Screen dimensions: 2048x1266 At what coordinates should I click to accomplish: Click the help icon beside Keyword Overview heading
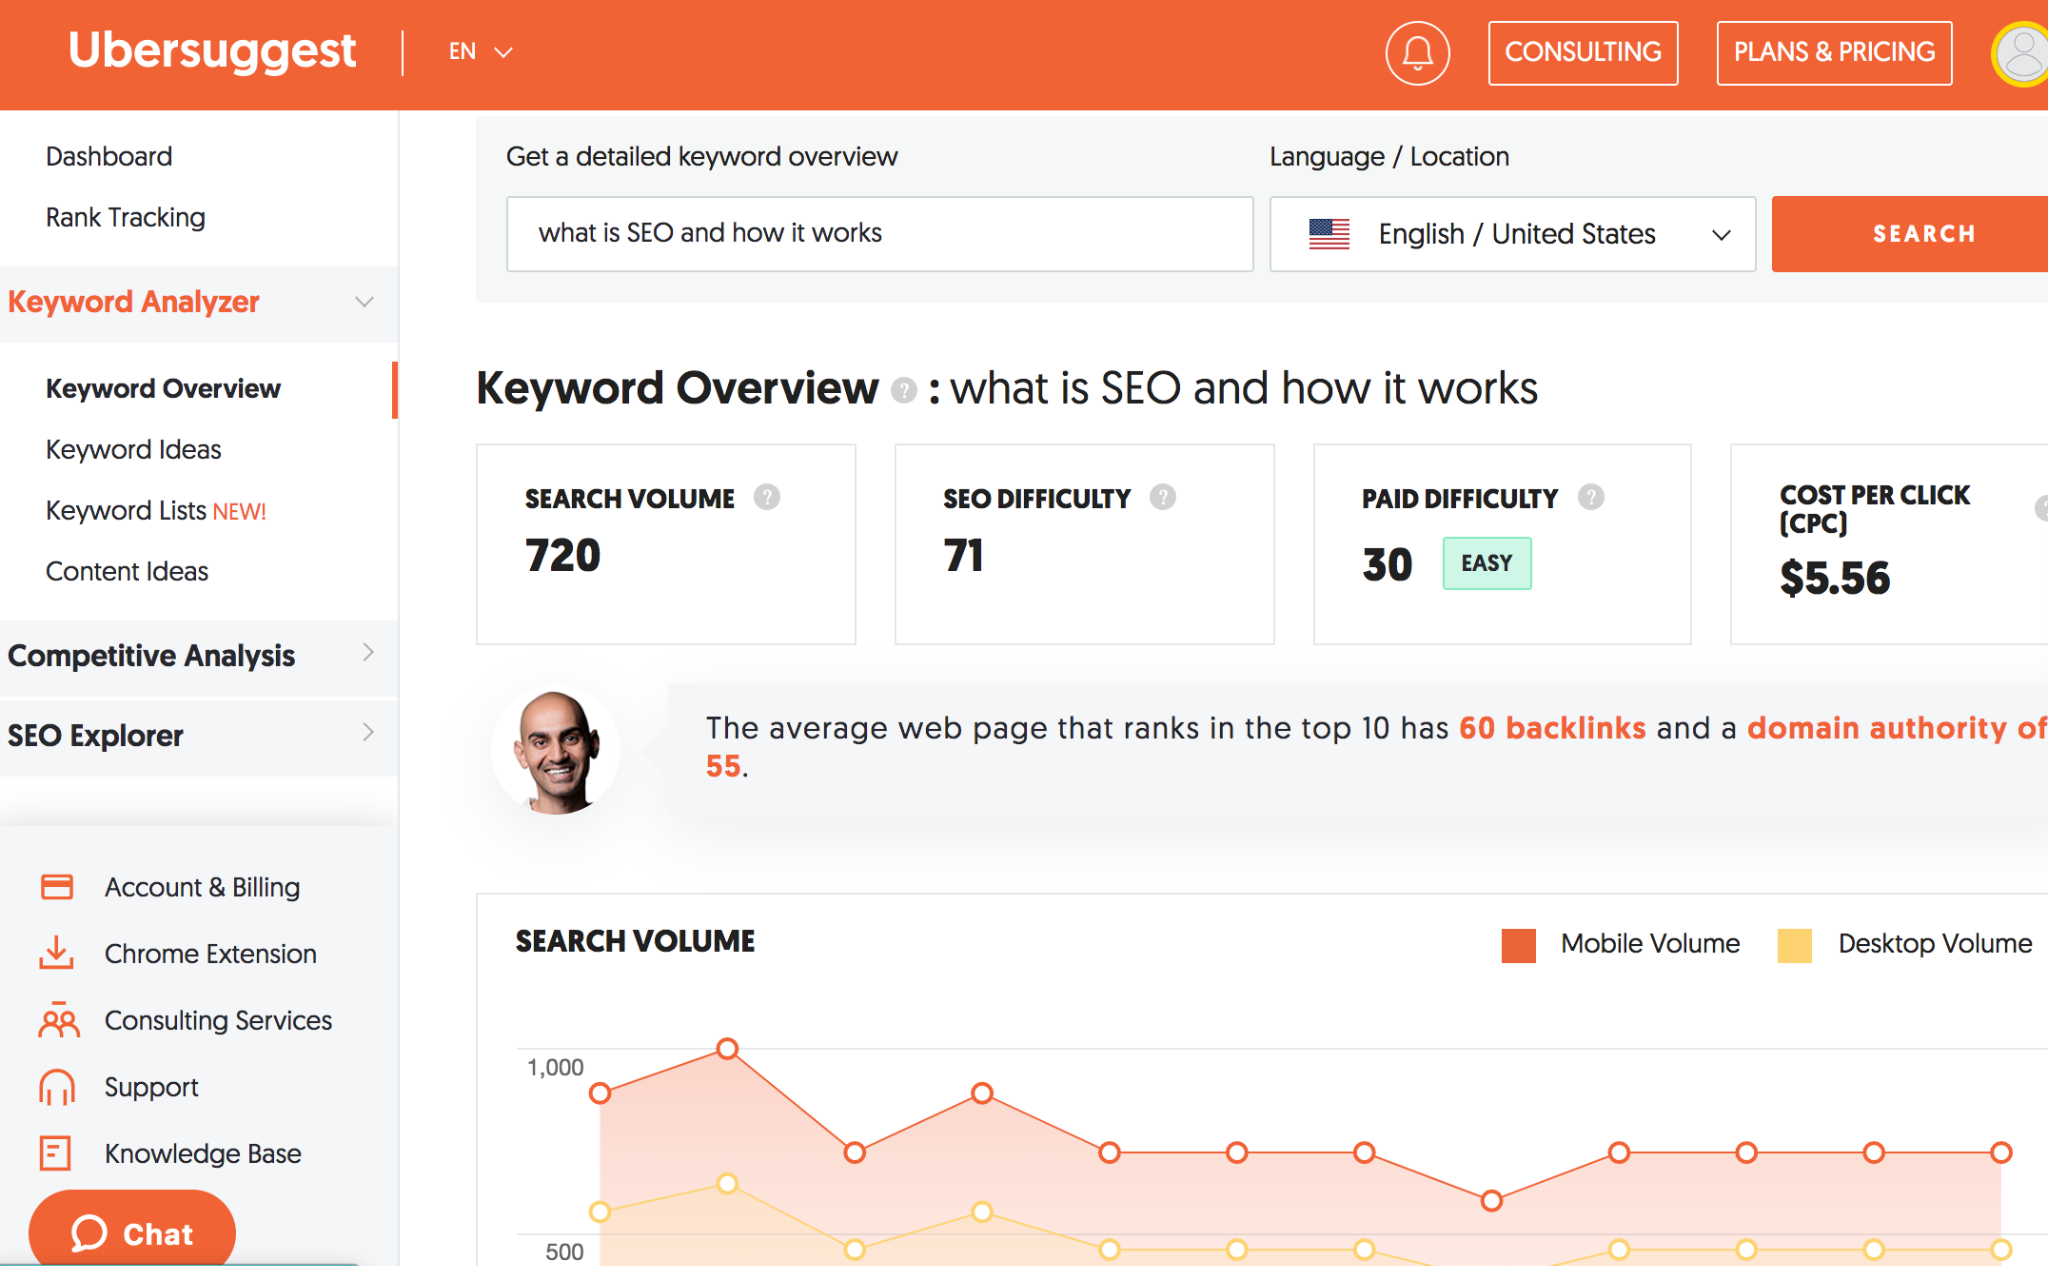pos(904,390)
